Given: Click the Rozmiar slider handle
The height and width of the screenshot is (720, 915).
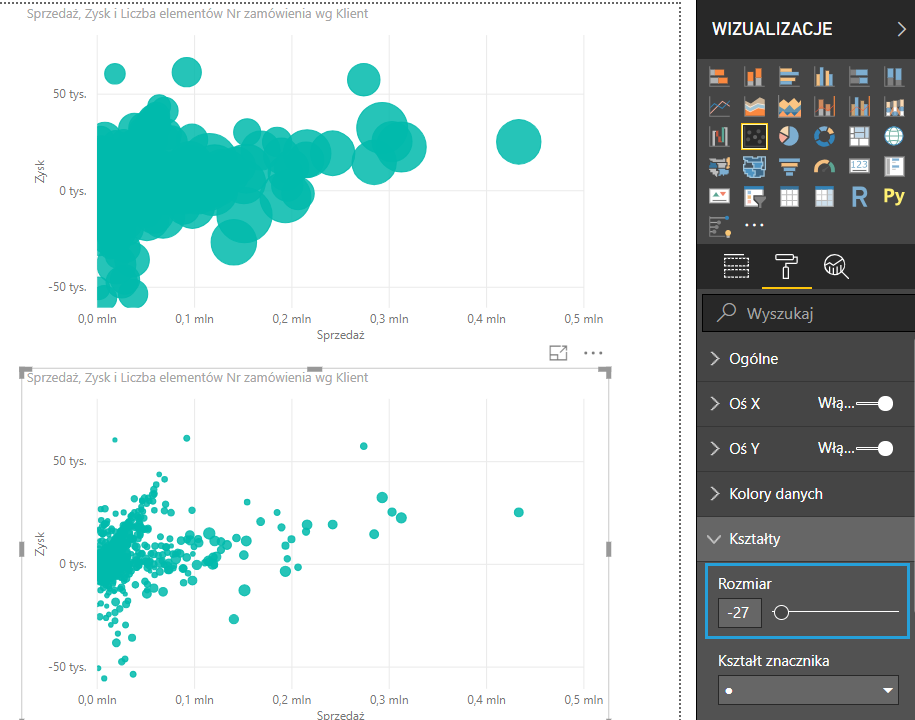Looking at the screenshot, I should click(x=782, y=613).
